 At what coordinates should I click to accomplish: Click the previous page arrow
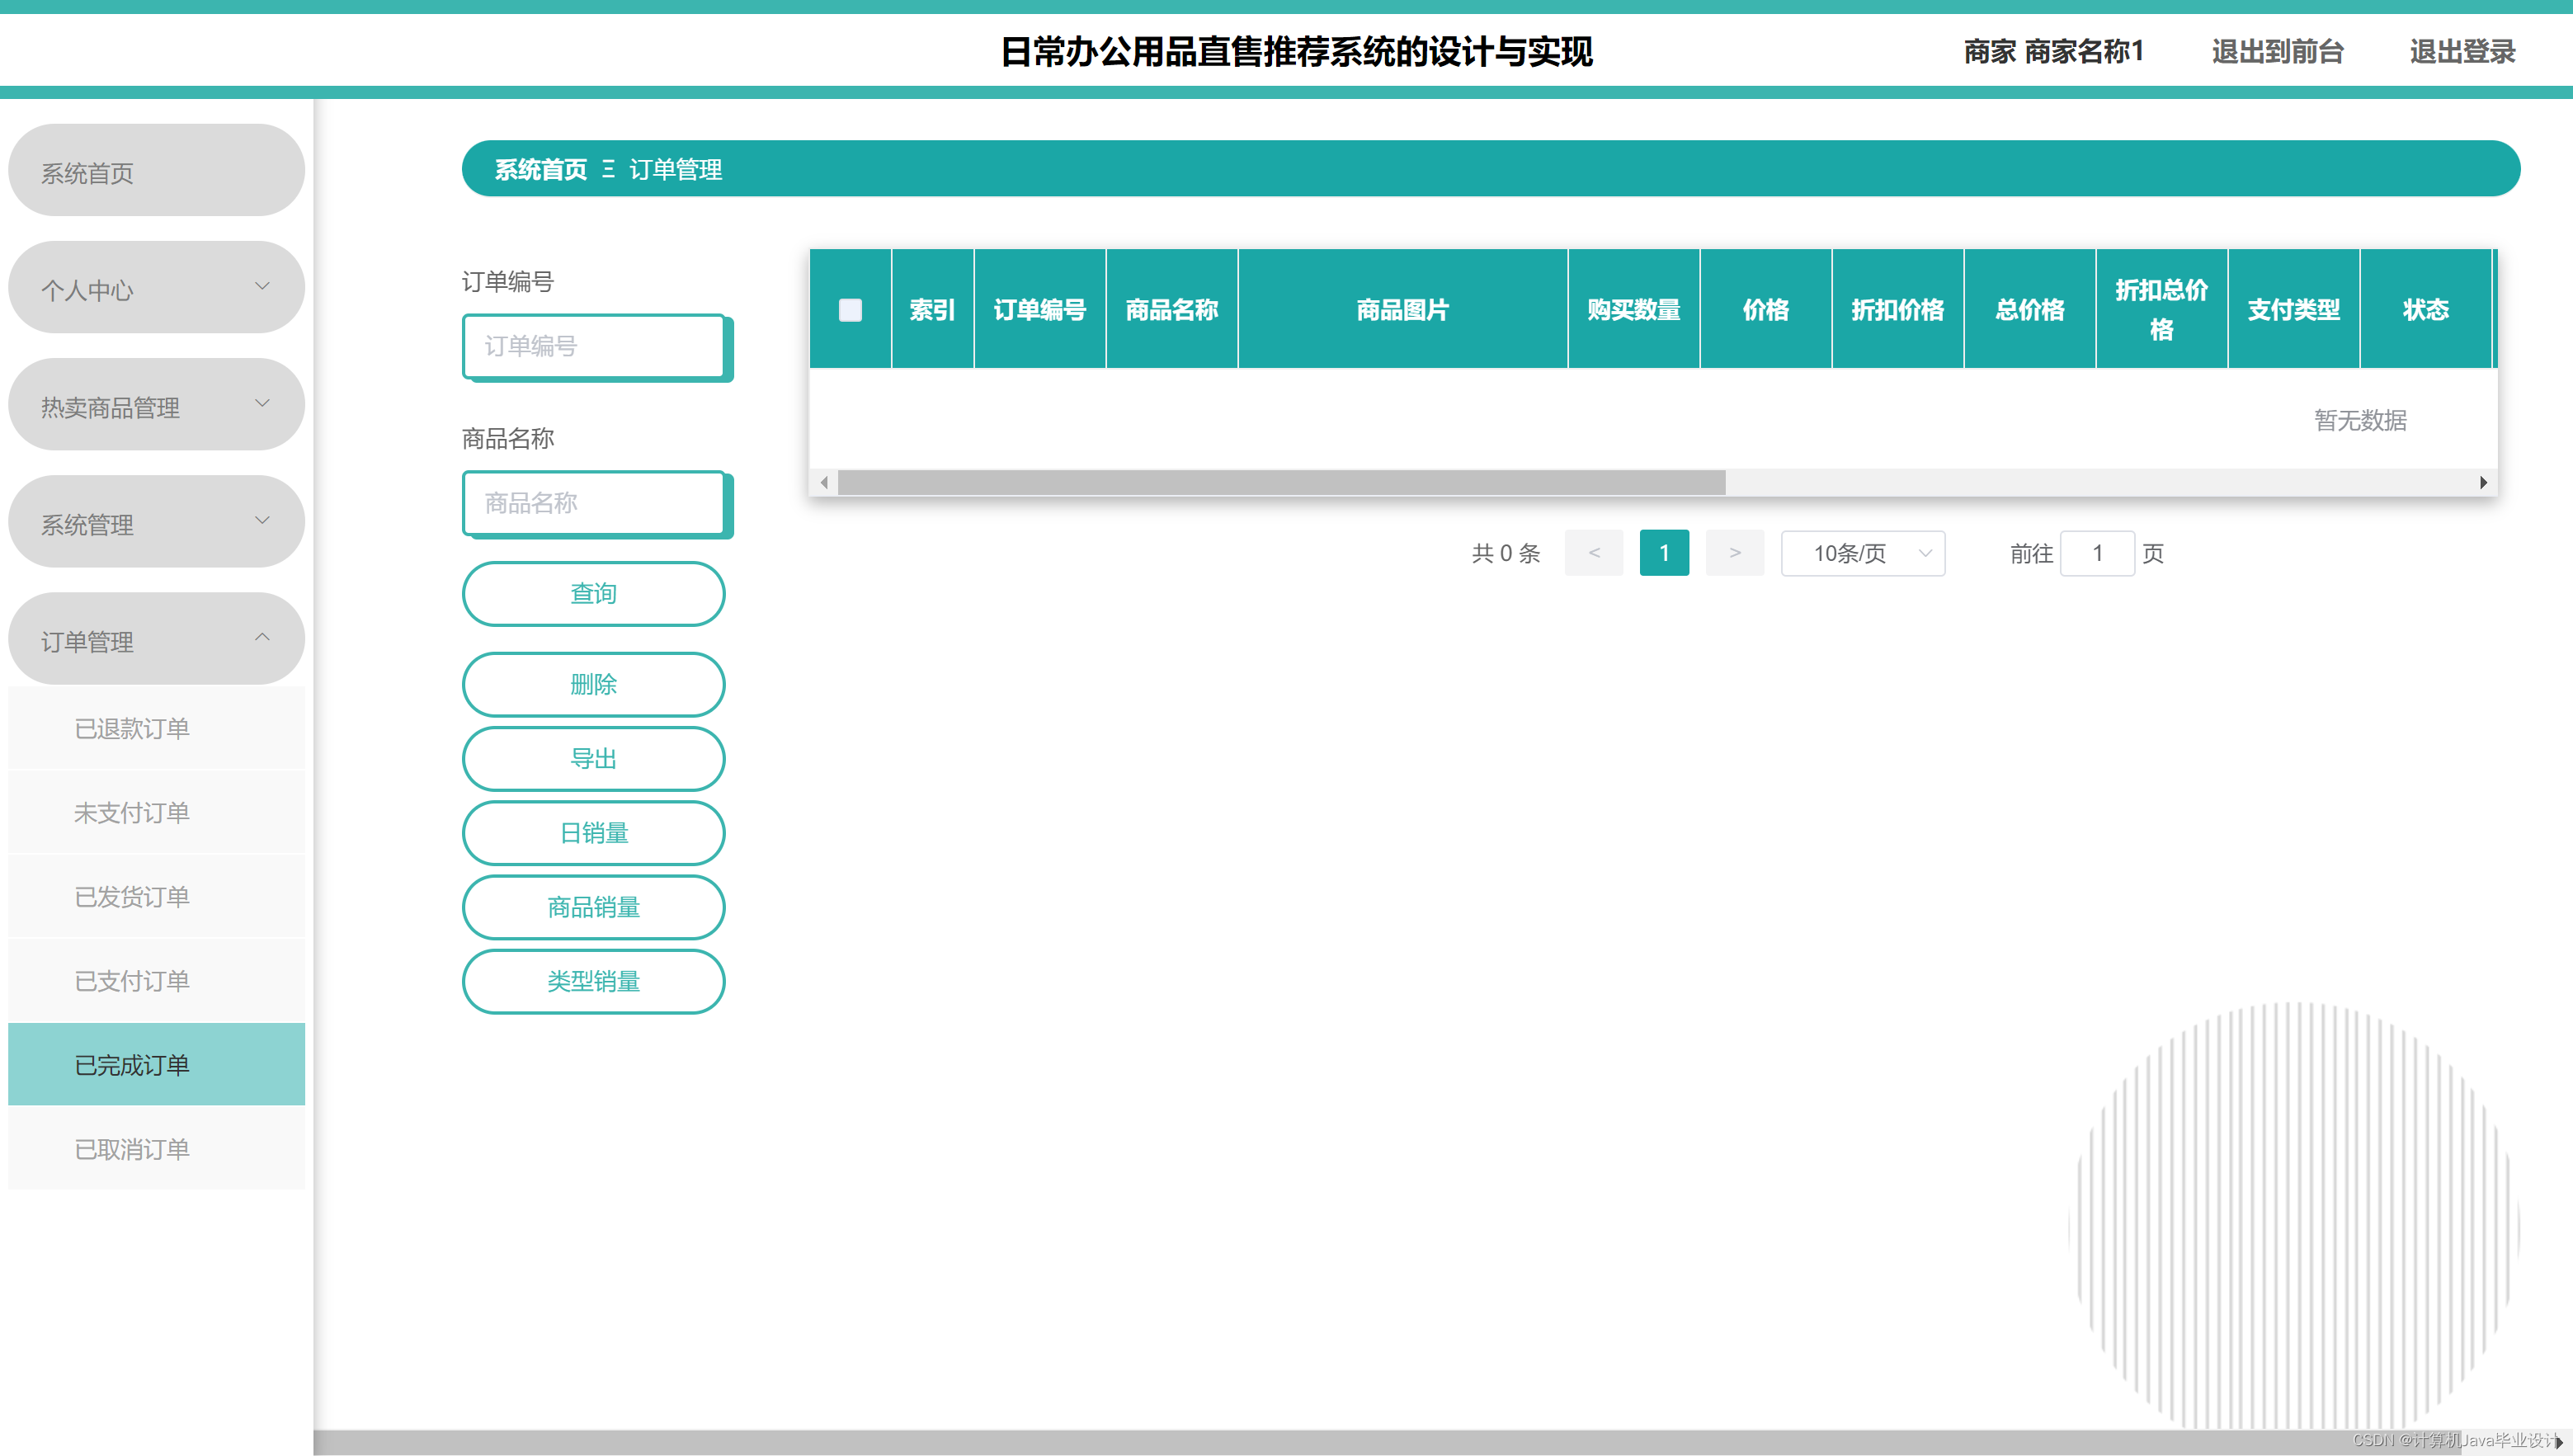(1593, 553)
